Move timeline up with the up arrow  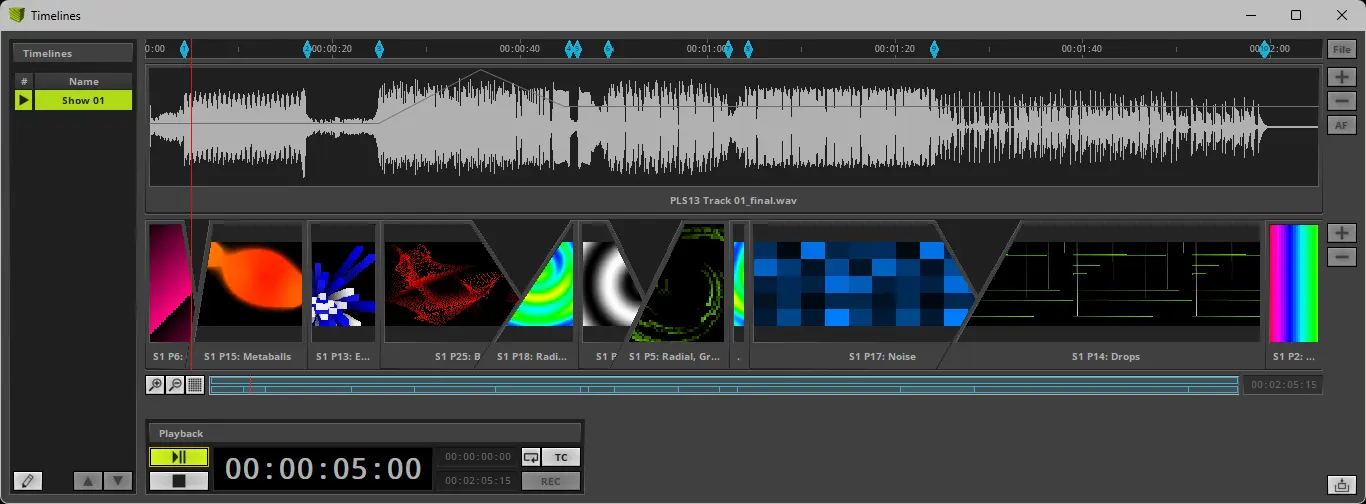[88, 481]
